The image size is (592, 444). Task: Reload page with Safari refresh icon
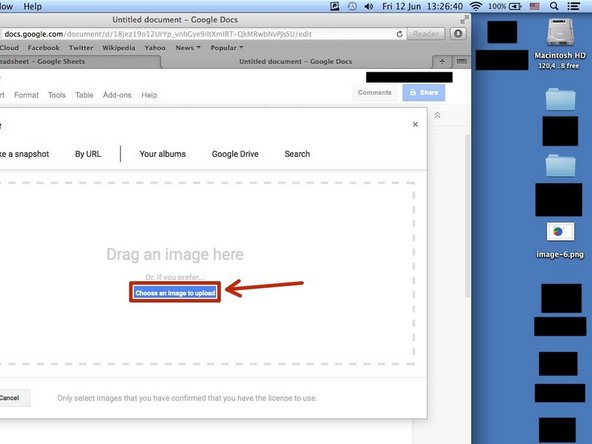pyautogui.click(x=399, y=34)
